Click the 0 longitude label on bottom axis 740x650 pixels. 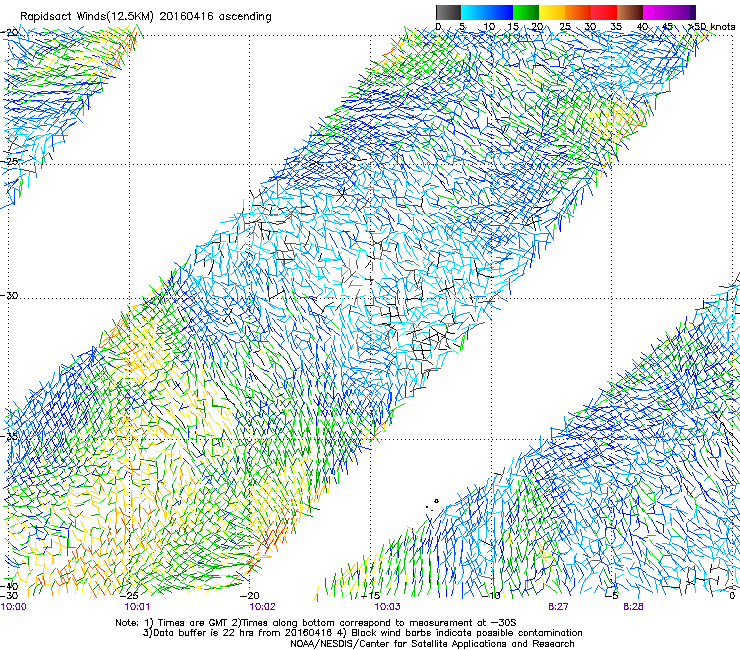pos(732,596)
